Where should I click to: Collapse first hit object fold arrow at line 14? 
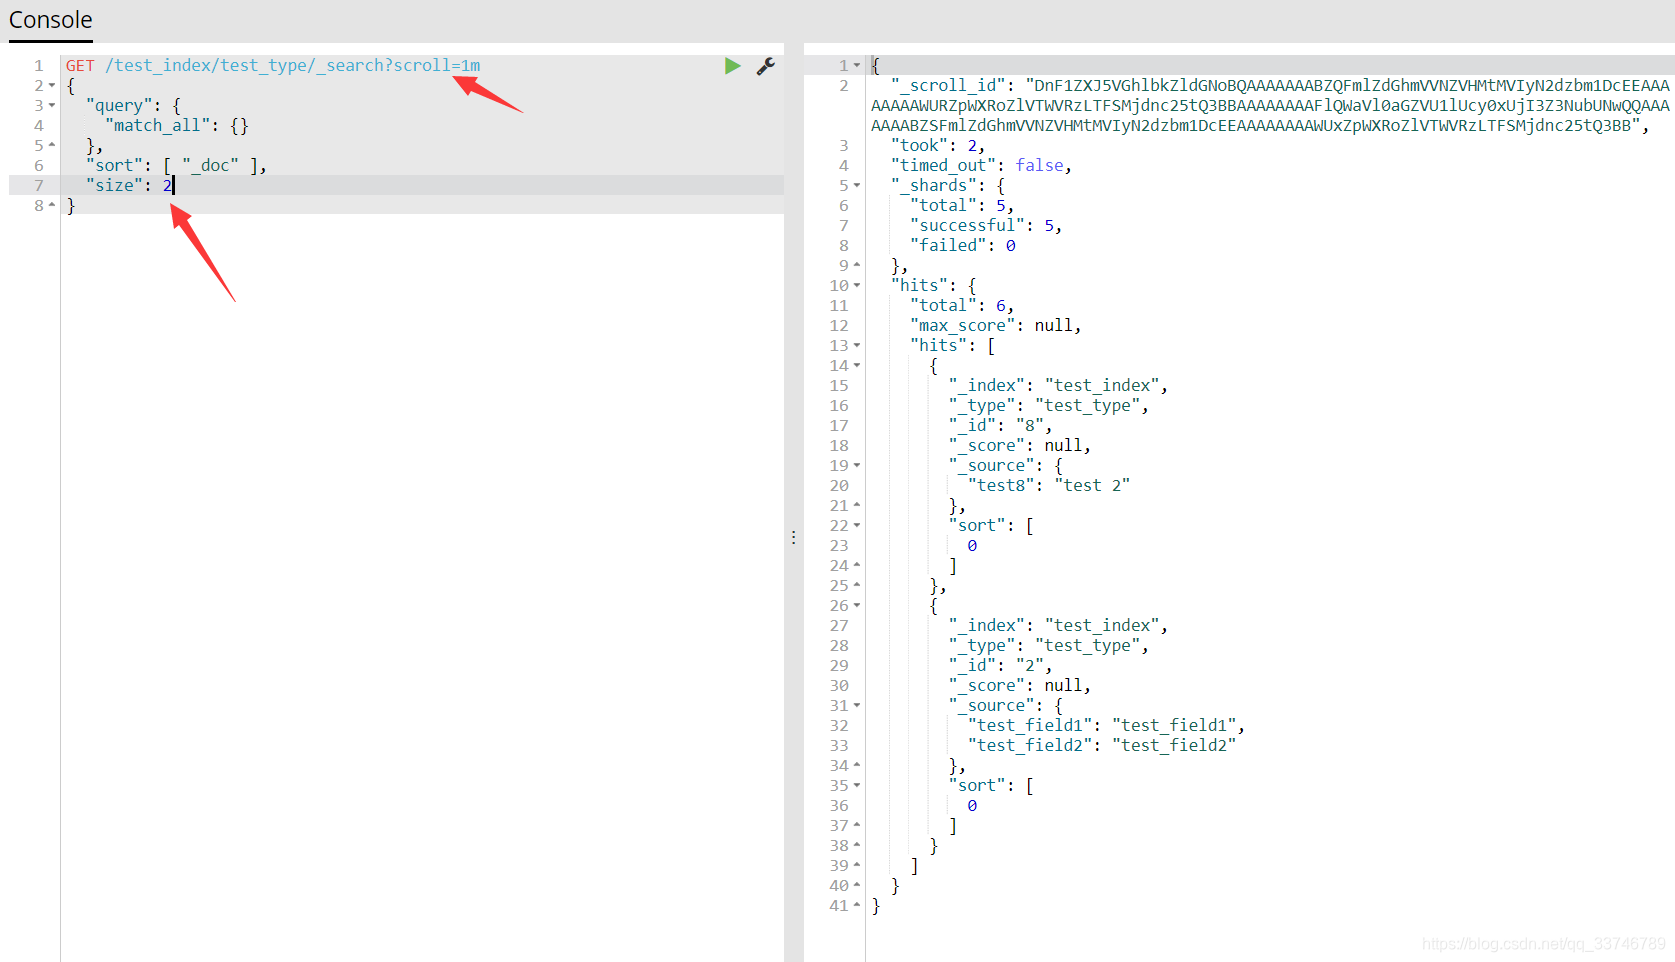click(857, 366)
